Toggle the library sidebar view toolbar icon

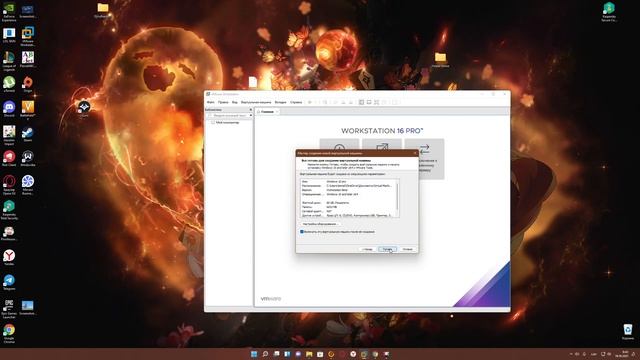(361, 102)
